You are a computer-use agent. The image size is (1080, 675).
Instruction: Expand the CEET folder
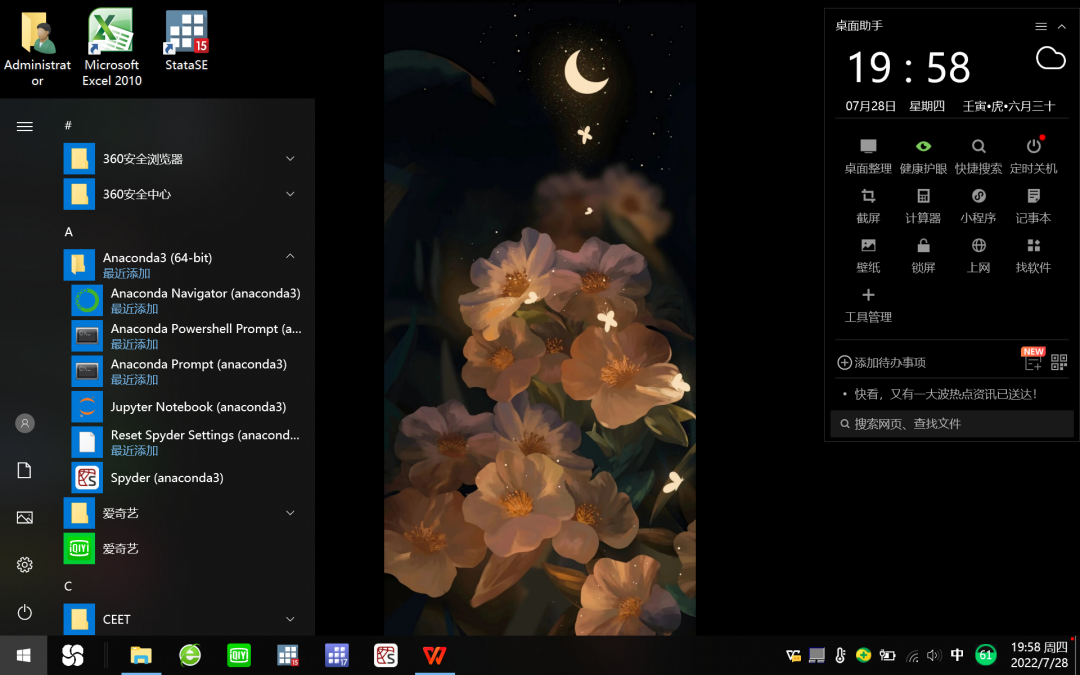(186, 619)
